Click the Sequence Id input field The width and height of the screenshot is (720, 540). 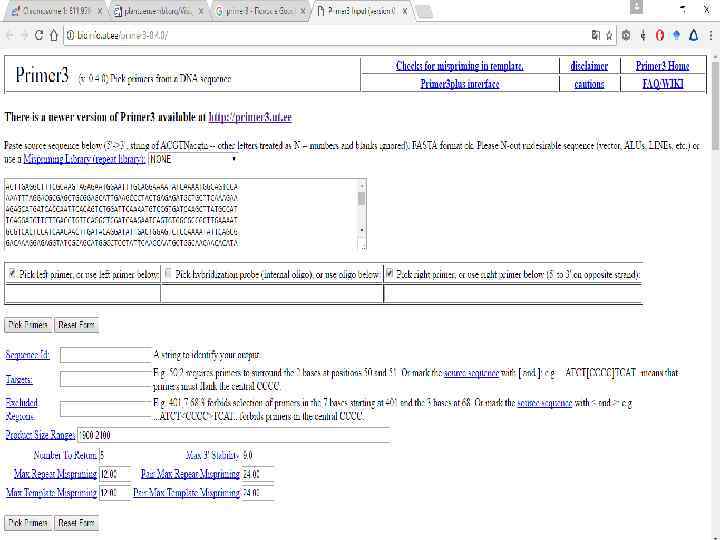[x=106, y=355]
